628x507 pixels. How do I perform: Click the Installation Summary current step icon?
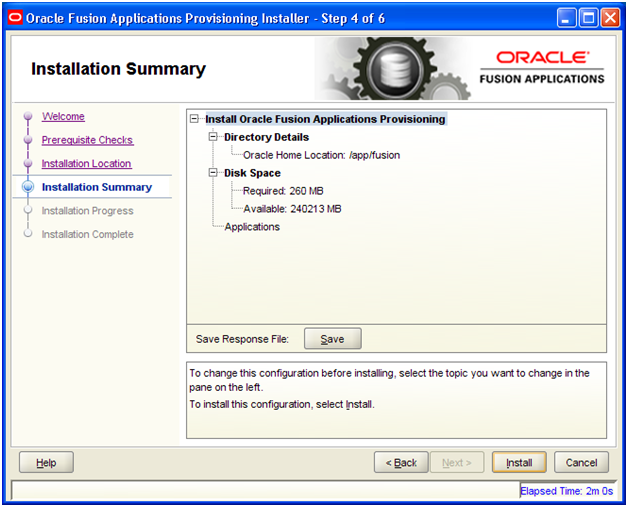pos(28,187)
